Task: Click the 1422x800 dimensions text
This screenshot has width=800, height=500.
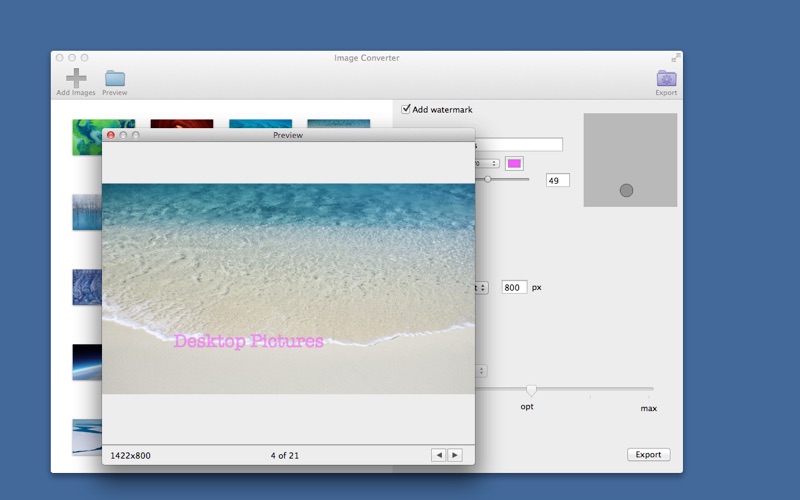Action: pos(131,456)
